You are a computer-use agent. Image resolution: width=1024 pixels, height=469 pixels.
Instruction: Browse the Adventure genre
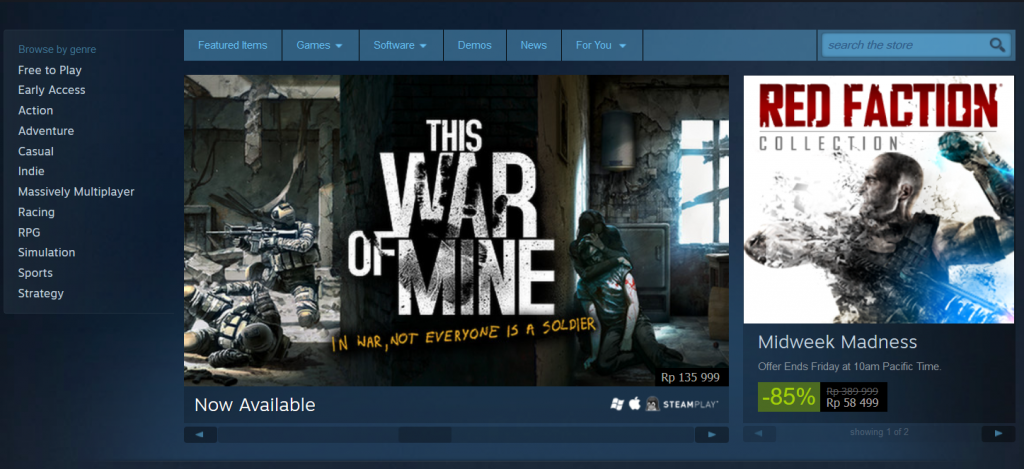(x=46, y=131)
